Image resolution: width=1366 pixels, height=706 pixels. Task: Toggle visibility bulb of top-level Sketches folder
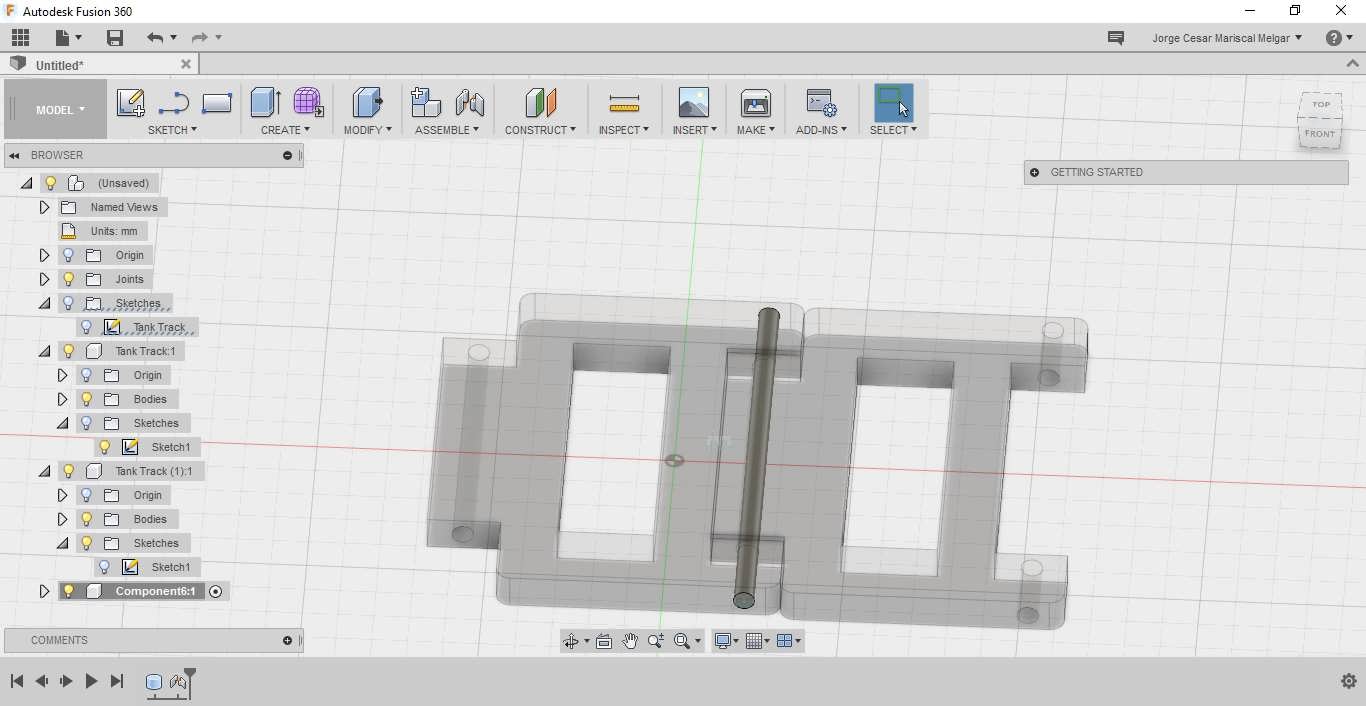(x=68, y=303)
